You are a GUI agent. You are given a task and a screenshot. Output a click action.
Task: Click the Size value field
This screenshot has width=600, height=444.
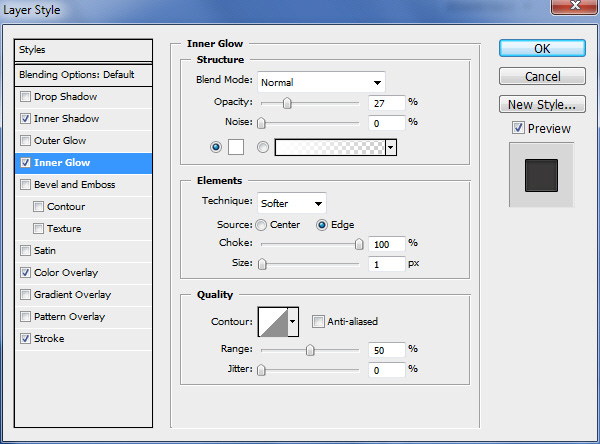coord(386,264)
